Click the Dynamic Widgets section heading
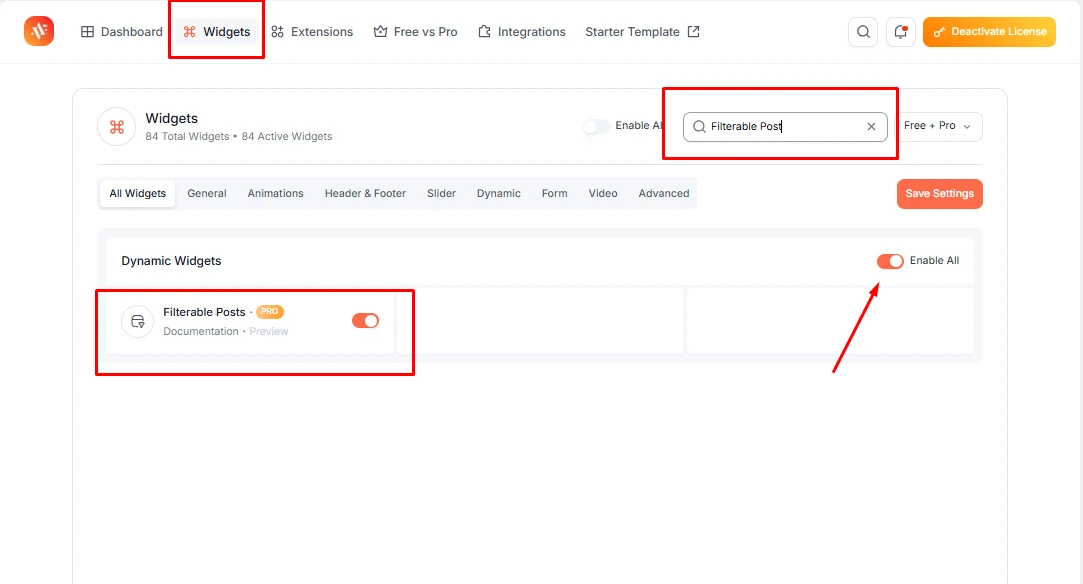Viewport: 1083px width, 584px height. (171, 261)
